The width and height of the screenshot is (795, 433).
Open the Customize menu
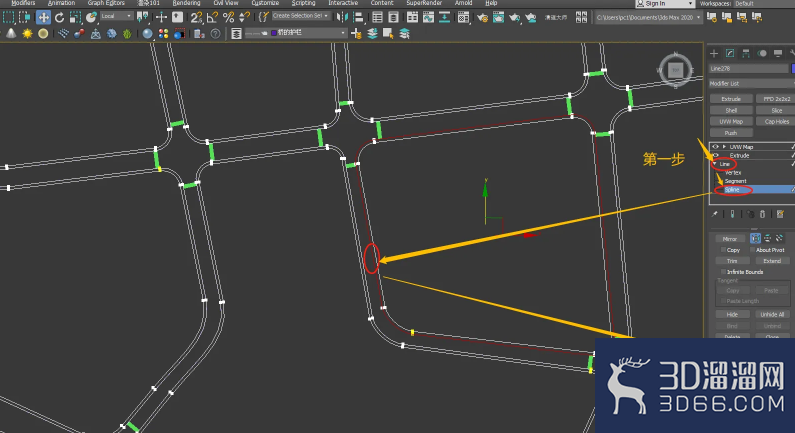point(265,3)
